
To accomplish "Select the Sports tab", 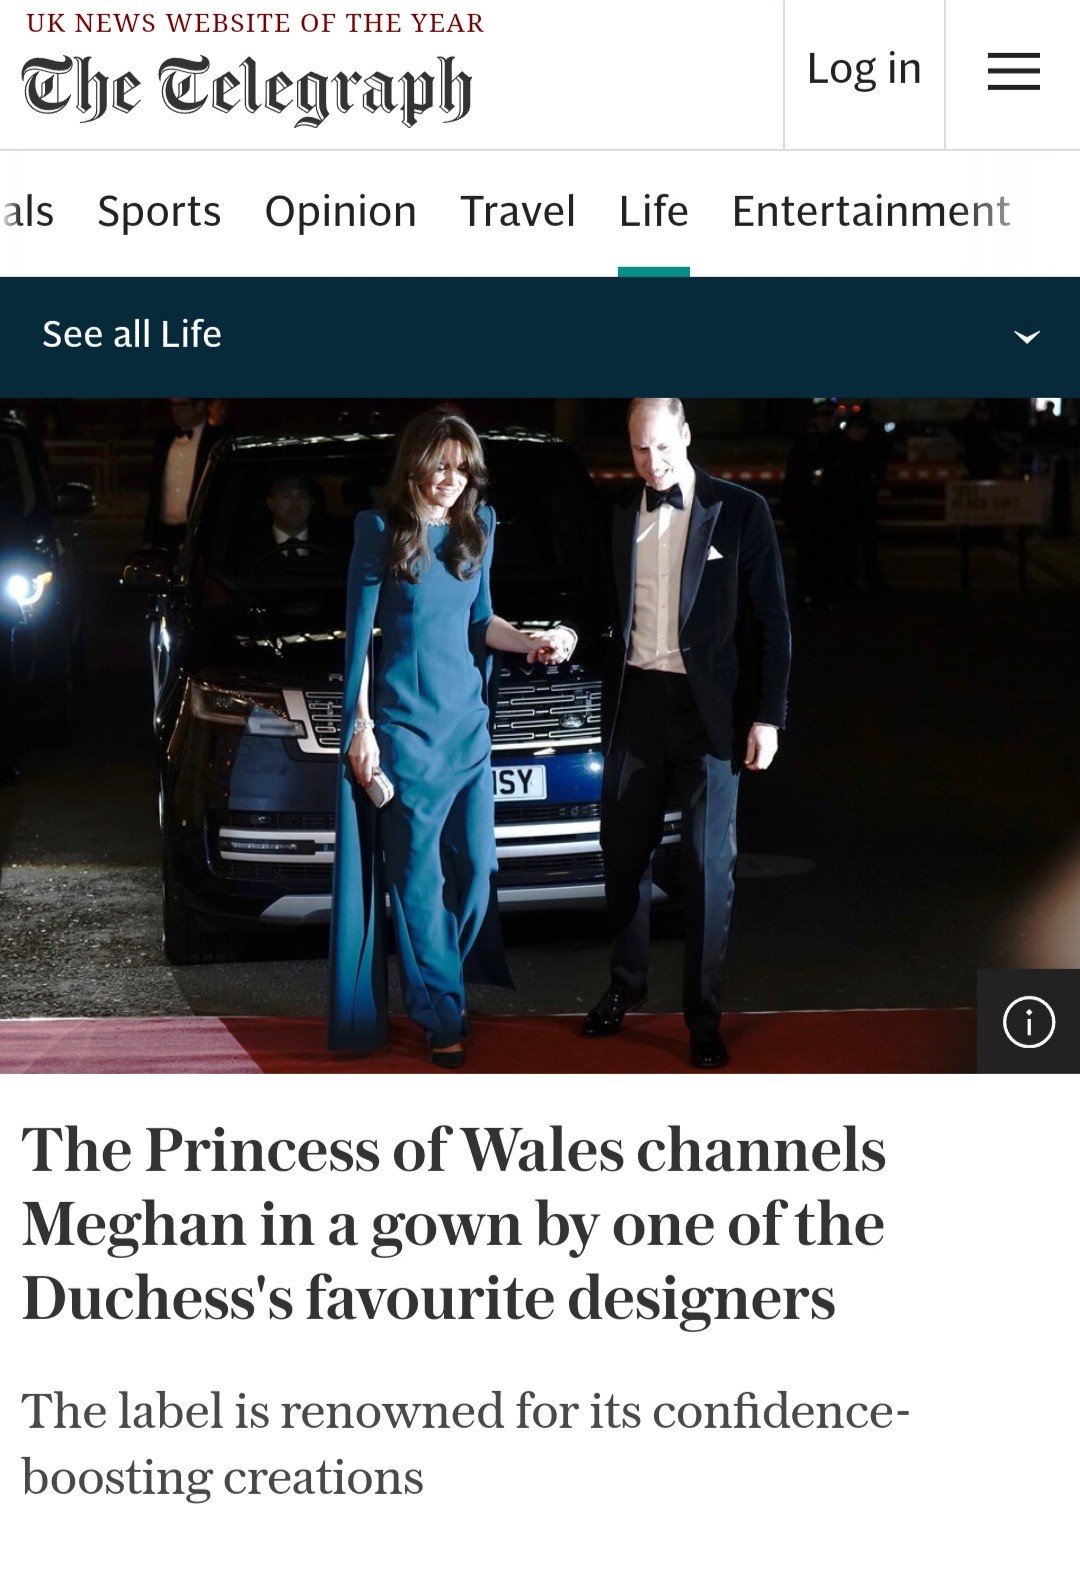I will pos(159,212).
